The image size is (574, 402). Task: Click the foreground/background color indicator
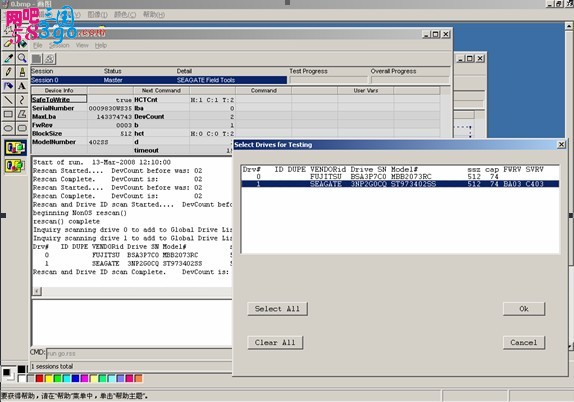click(x=8, y=374)
